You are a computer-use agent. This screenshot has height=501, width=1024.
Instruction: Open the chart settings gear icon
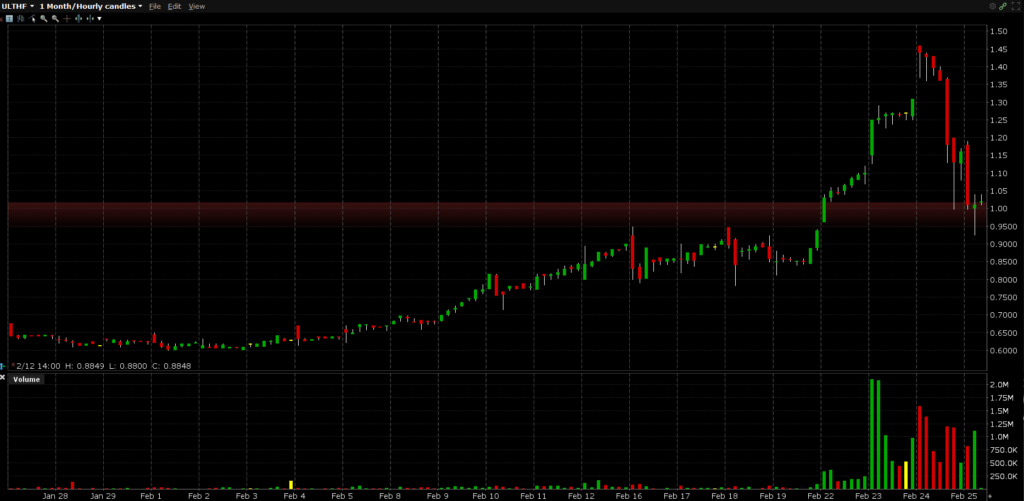[993, 6]
